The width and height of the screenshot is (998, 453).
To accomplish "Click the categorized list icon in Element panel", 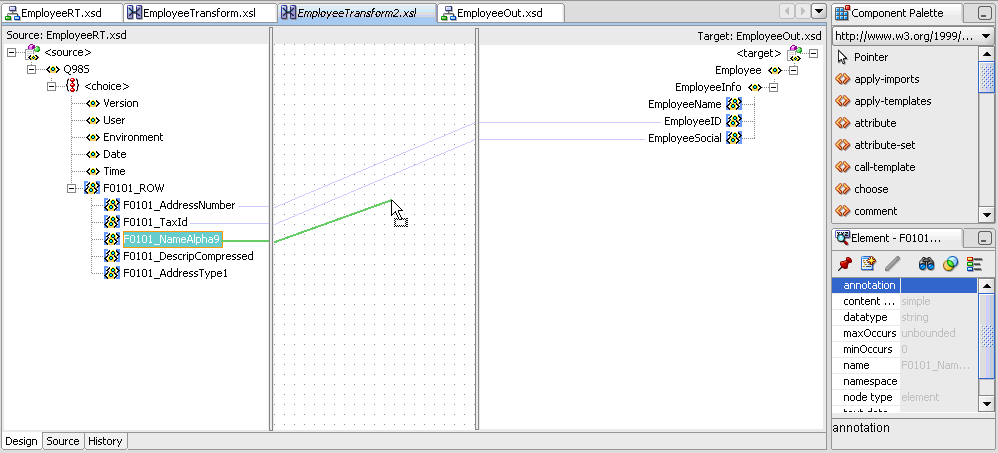I will (x=974, y=263).
